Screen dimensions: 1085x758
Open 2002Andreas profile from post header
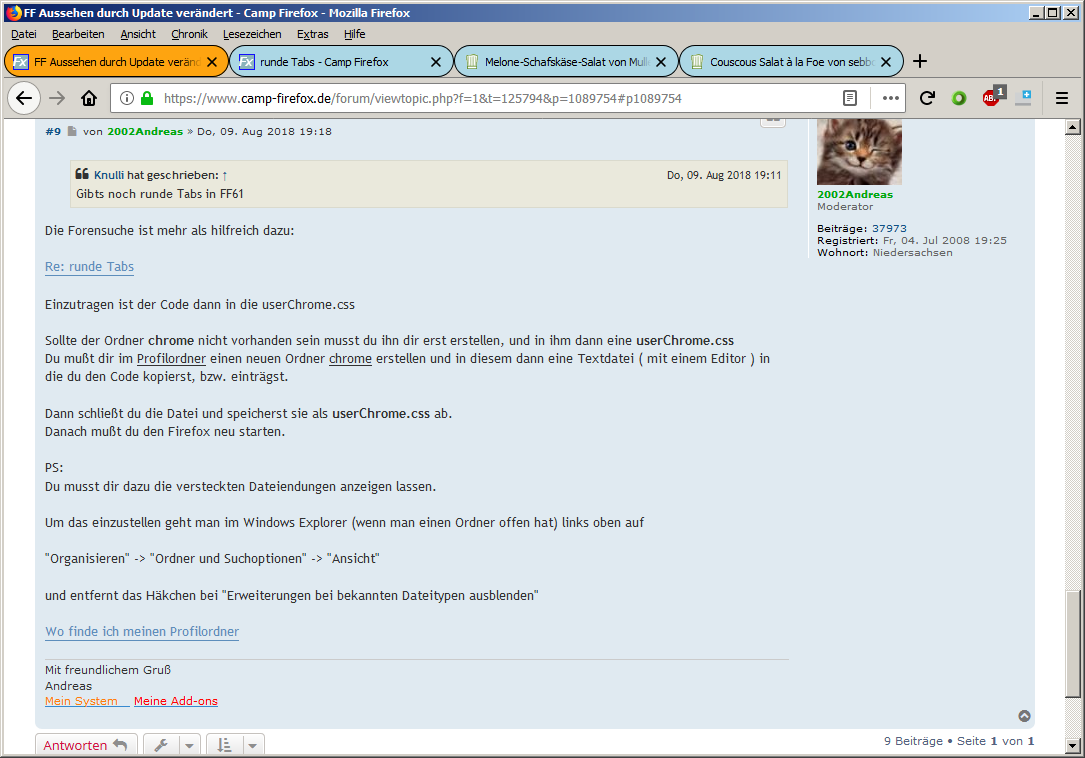click(145, 132)
